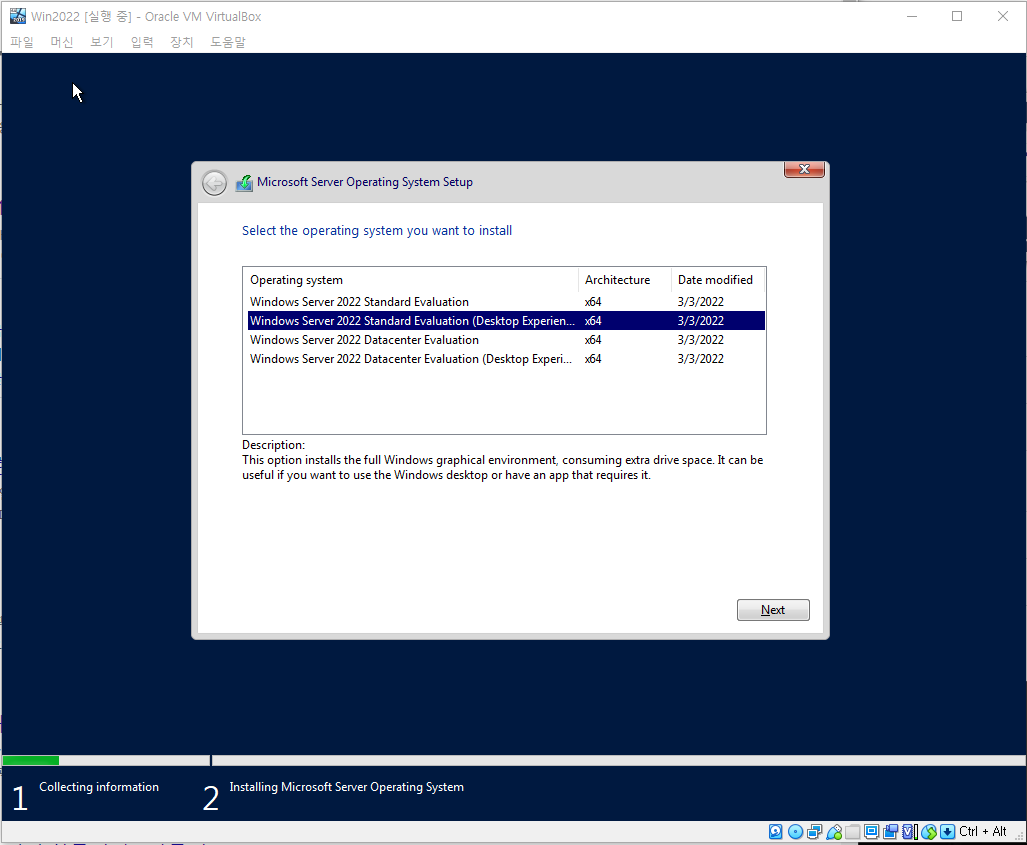Click the network adapters status icon
1027x845 pixels.
814,831
